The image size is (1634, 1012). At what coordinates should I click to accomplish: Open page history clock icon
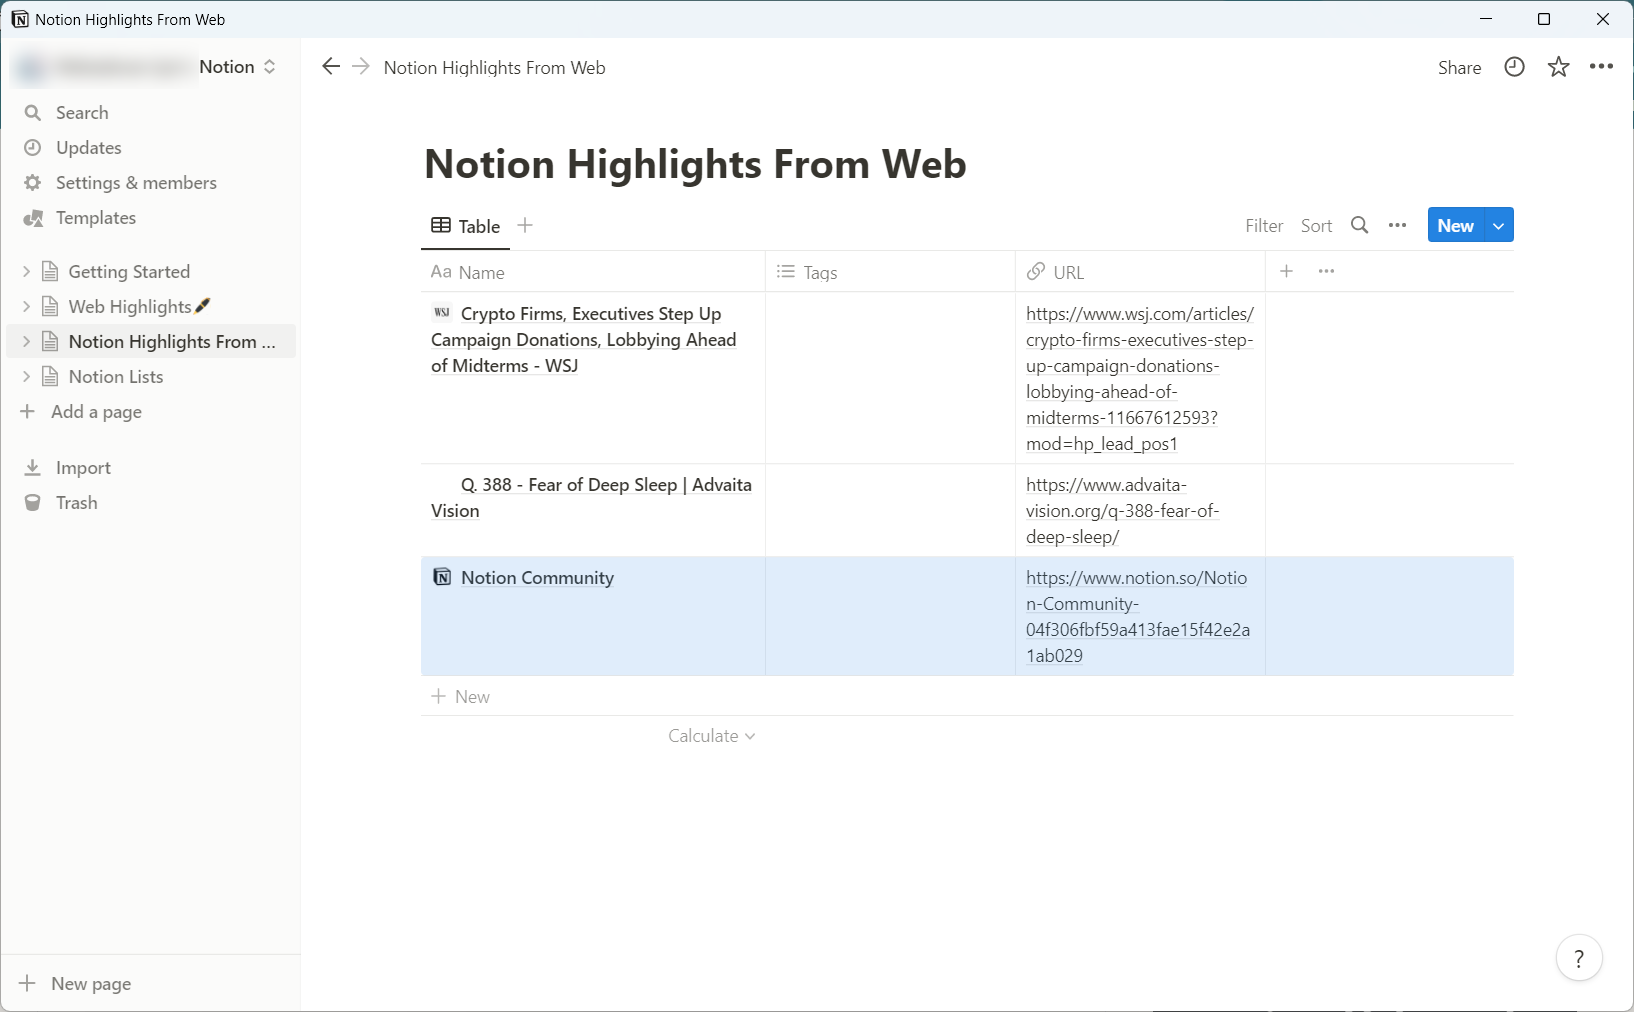pos(1515,67)
